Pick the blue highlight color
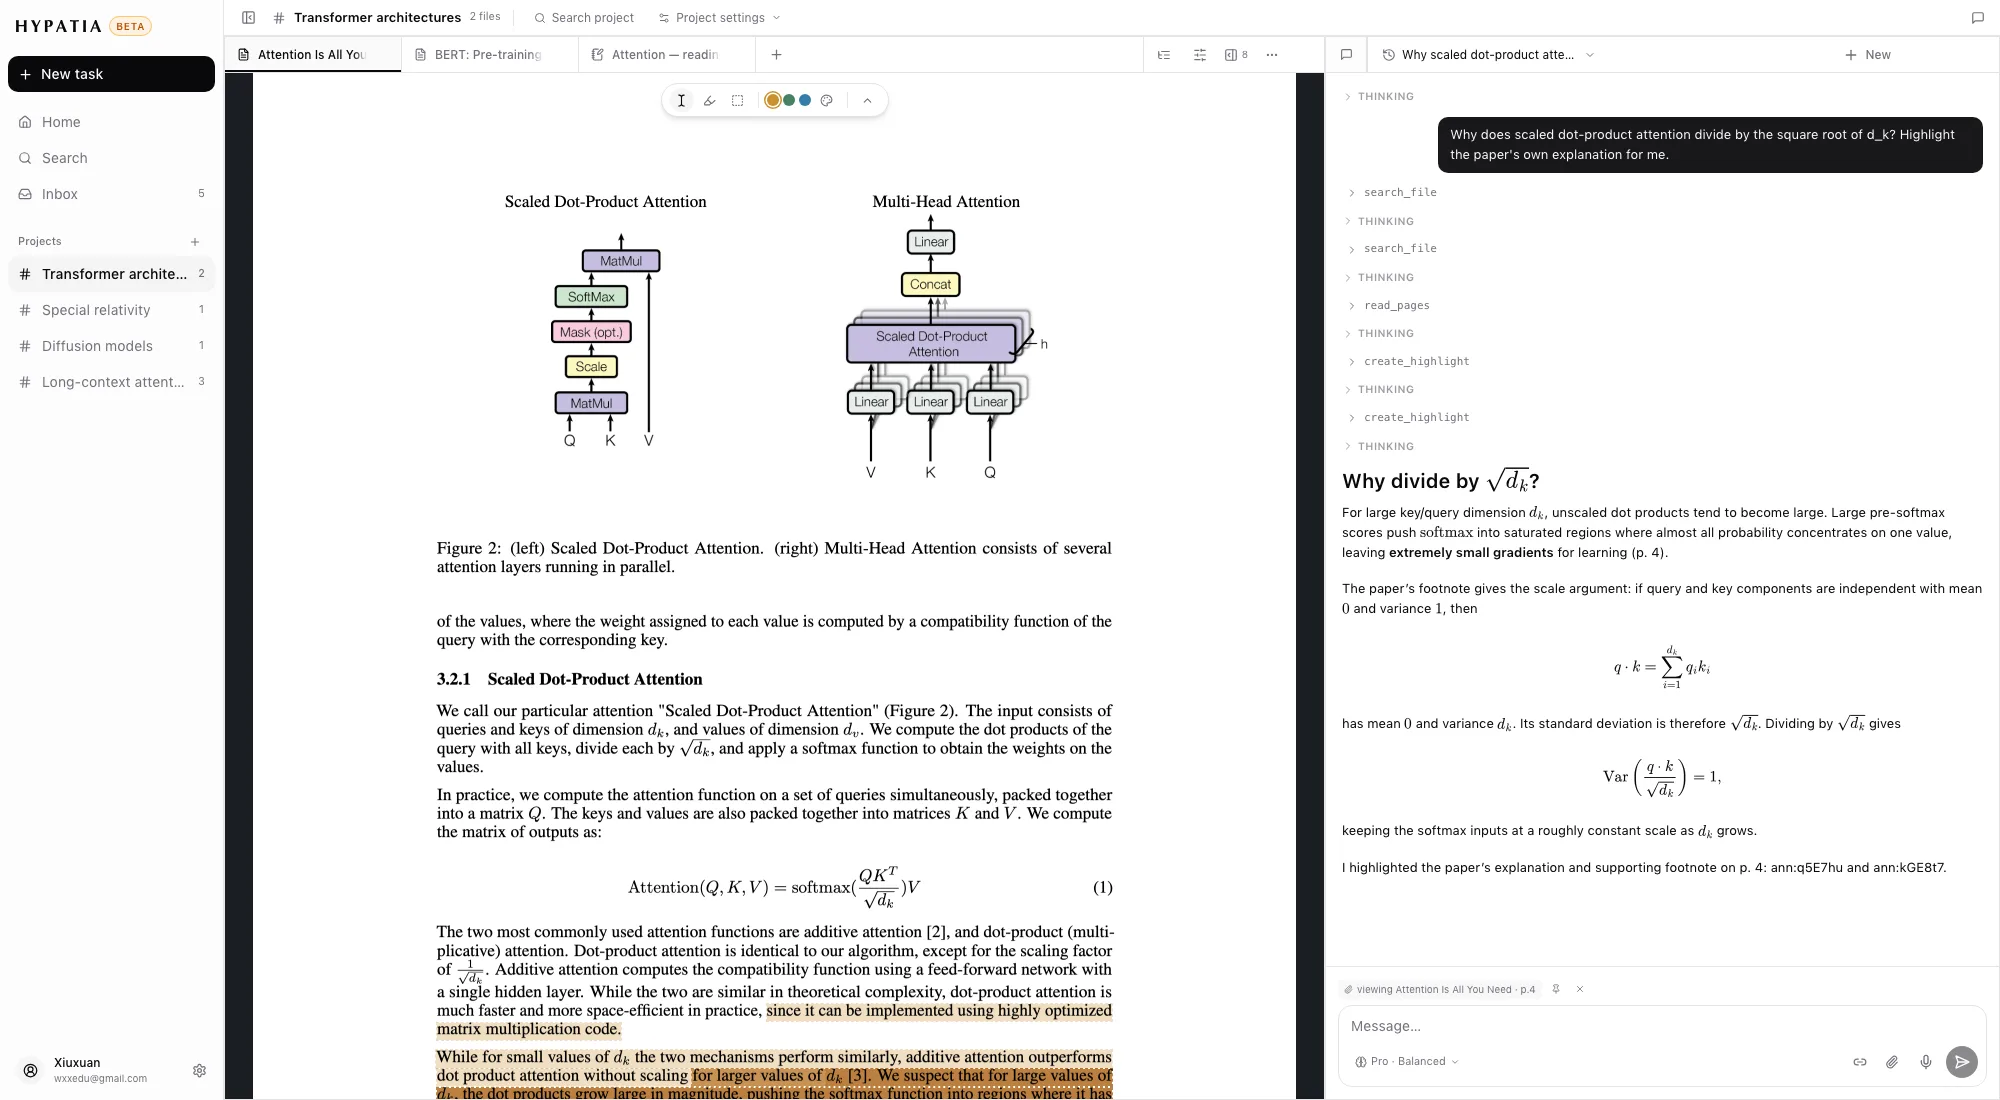 point(805,100)
